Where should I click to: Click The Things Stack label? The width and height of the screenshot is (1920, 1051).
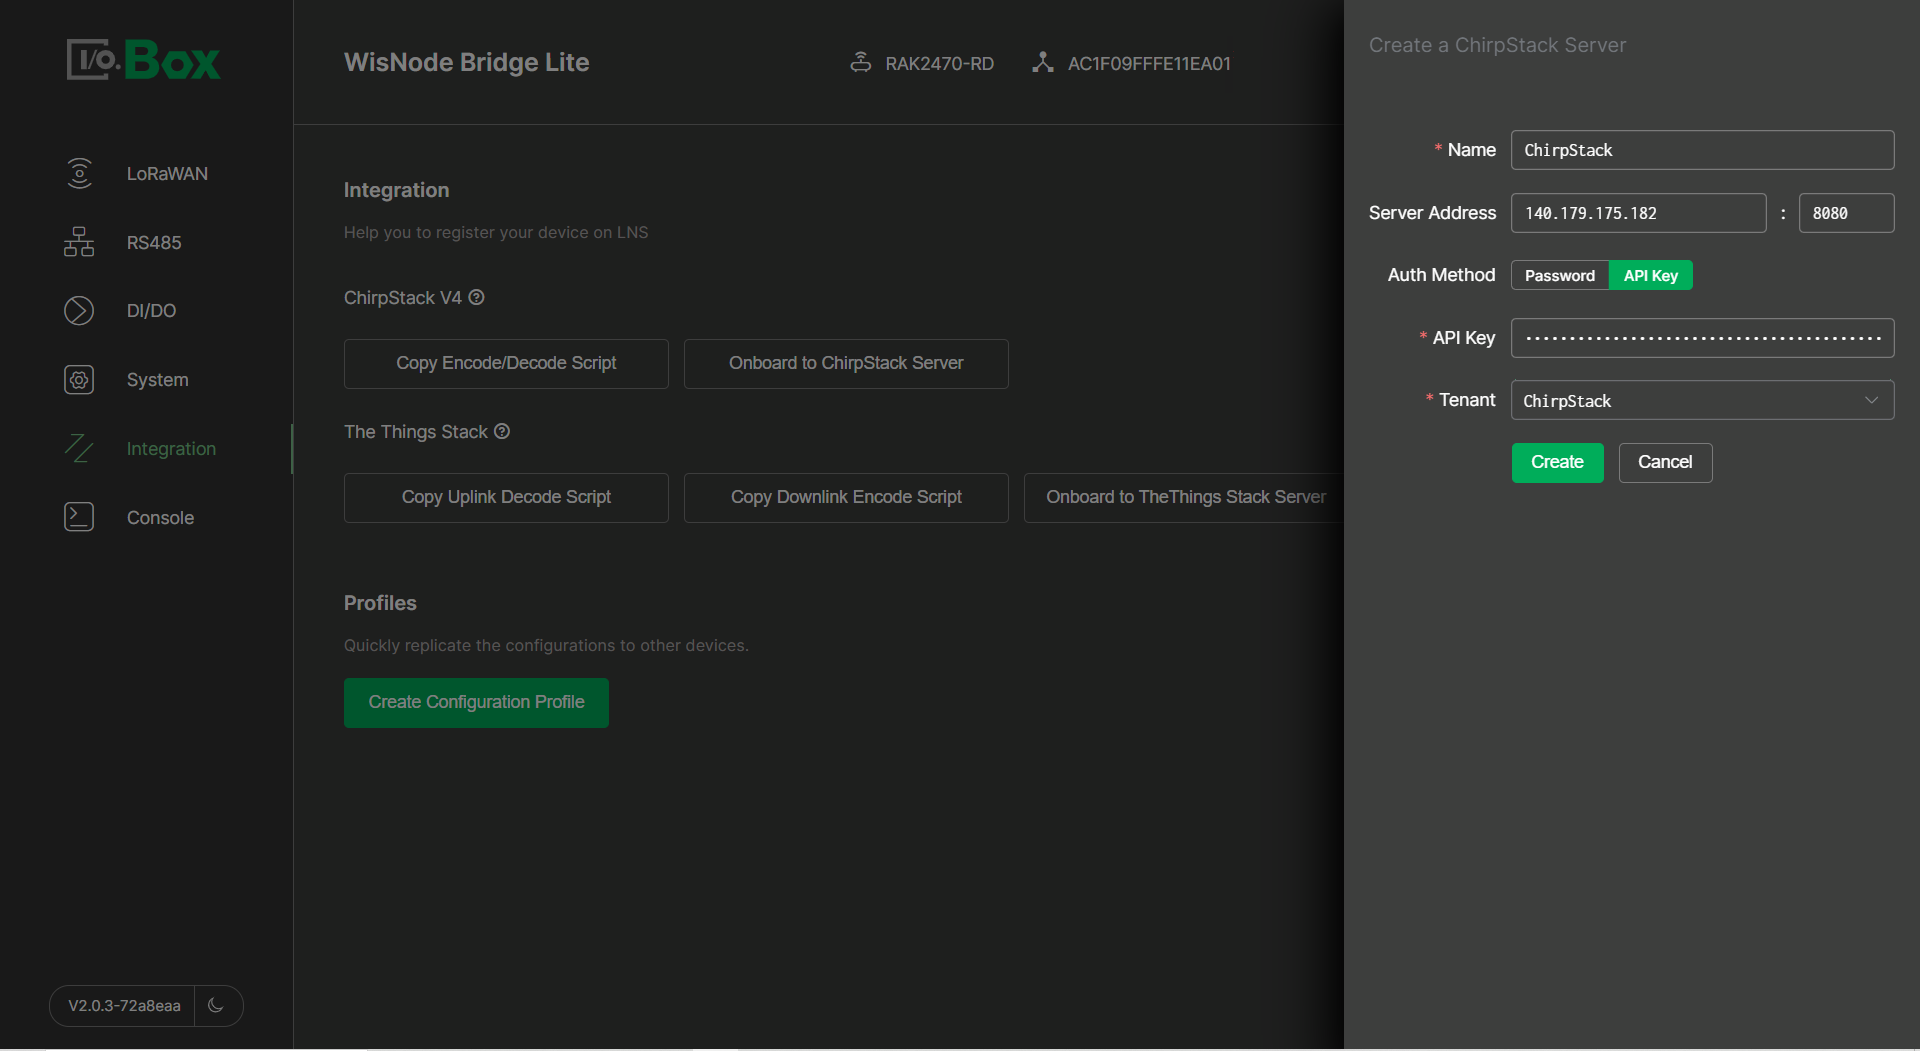coord(416,432)
